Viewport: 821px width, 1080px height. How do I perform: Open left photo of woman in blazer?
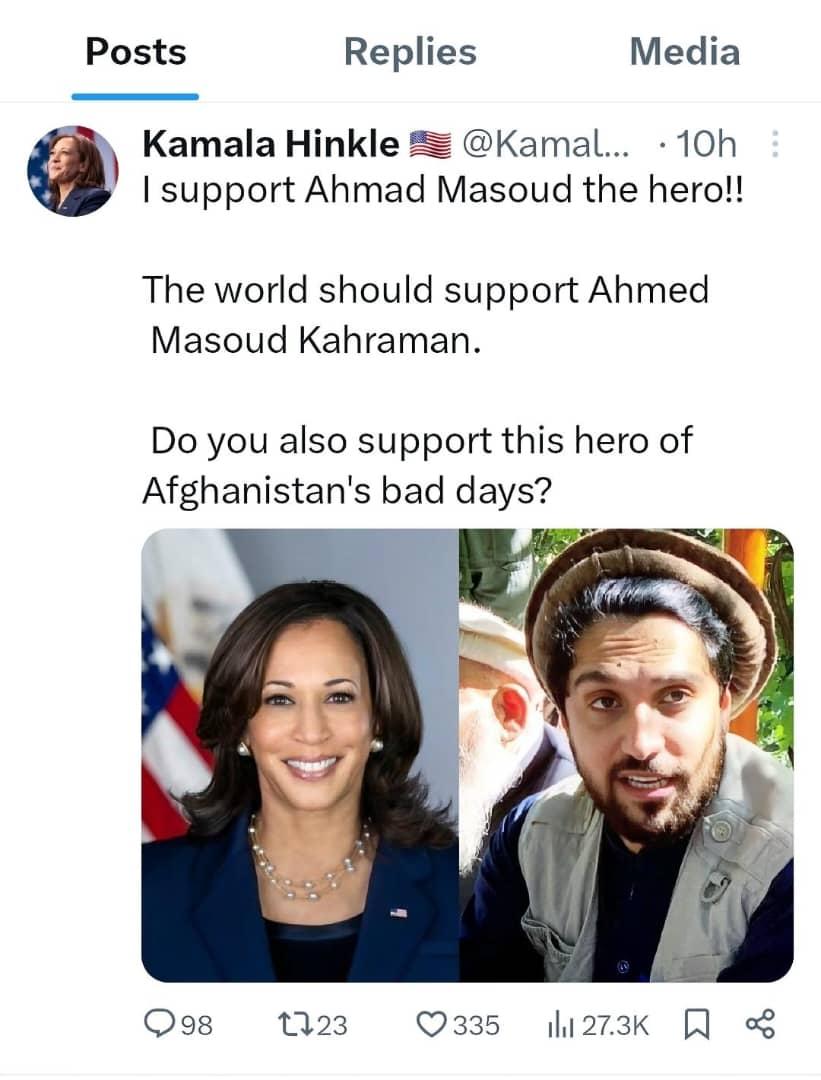tap(300, 755)
